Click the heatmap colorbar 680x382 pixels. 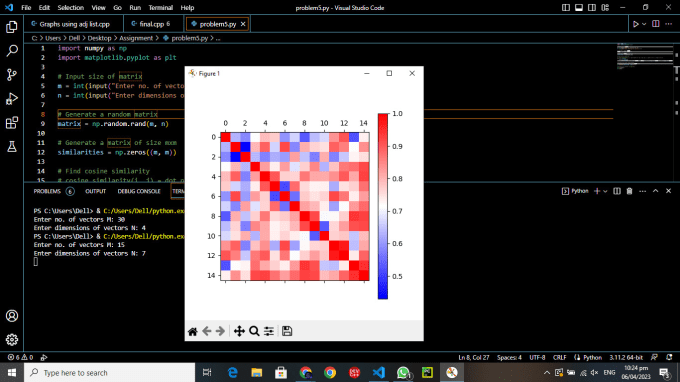click(x=382, y=206)
